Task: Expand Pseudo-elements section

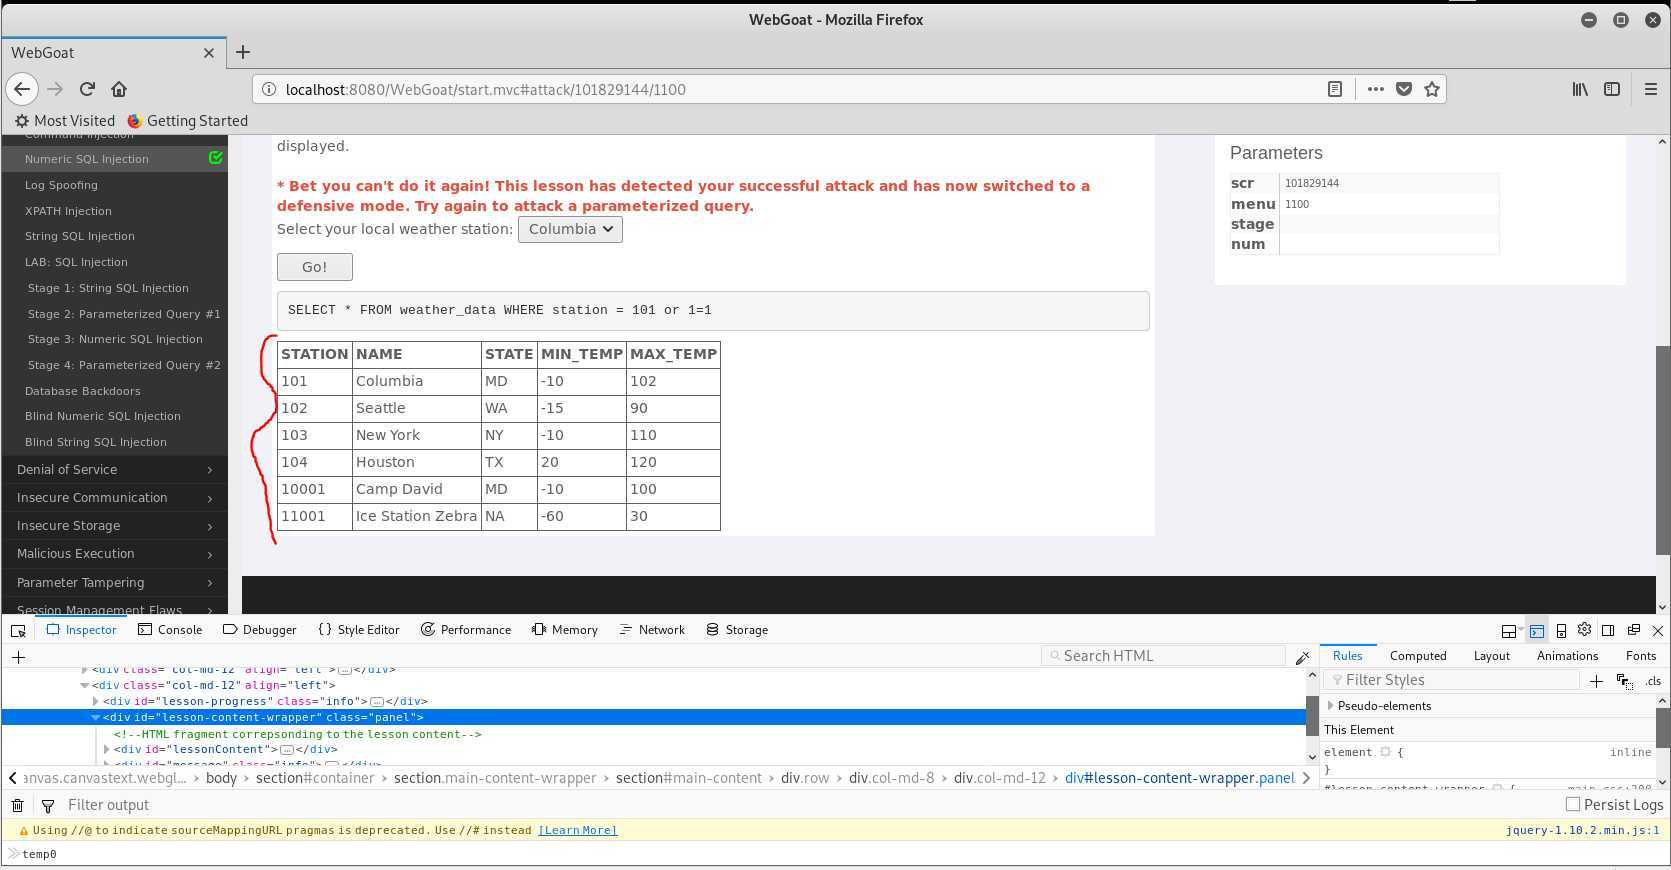Action: pos(1330,706)
